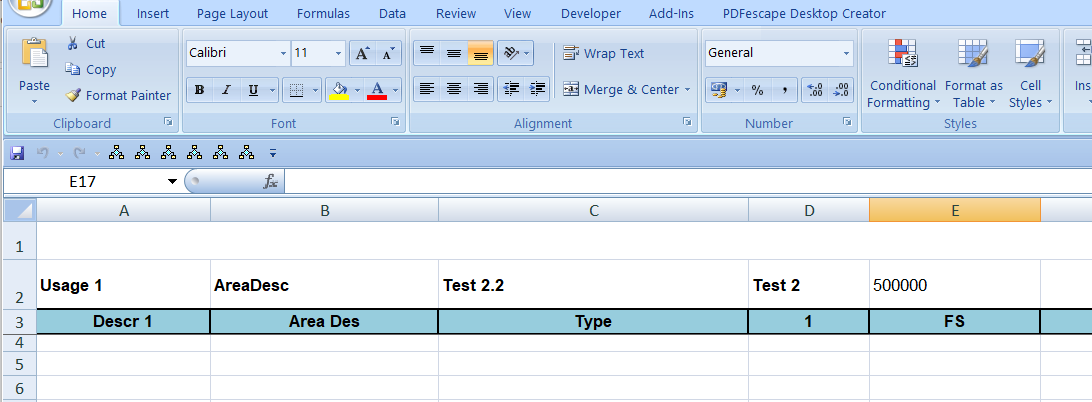Image resolution: width=1092 pixels, height=402 pixels.
Task: Click the Center text alignment icon
Action: 454,89
